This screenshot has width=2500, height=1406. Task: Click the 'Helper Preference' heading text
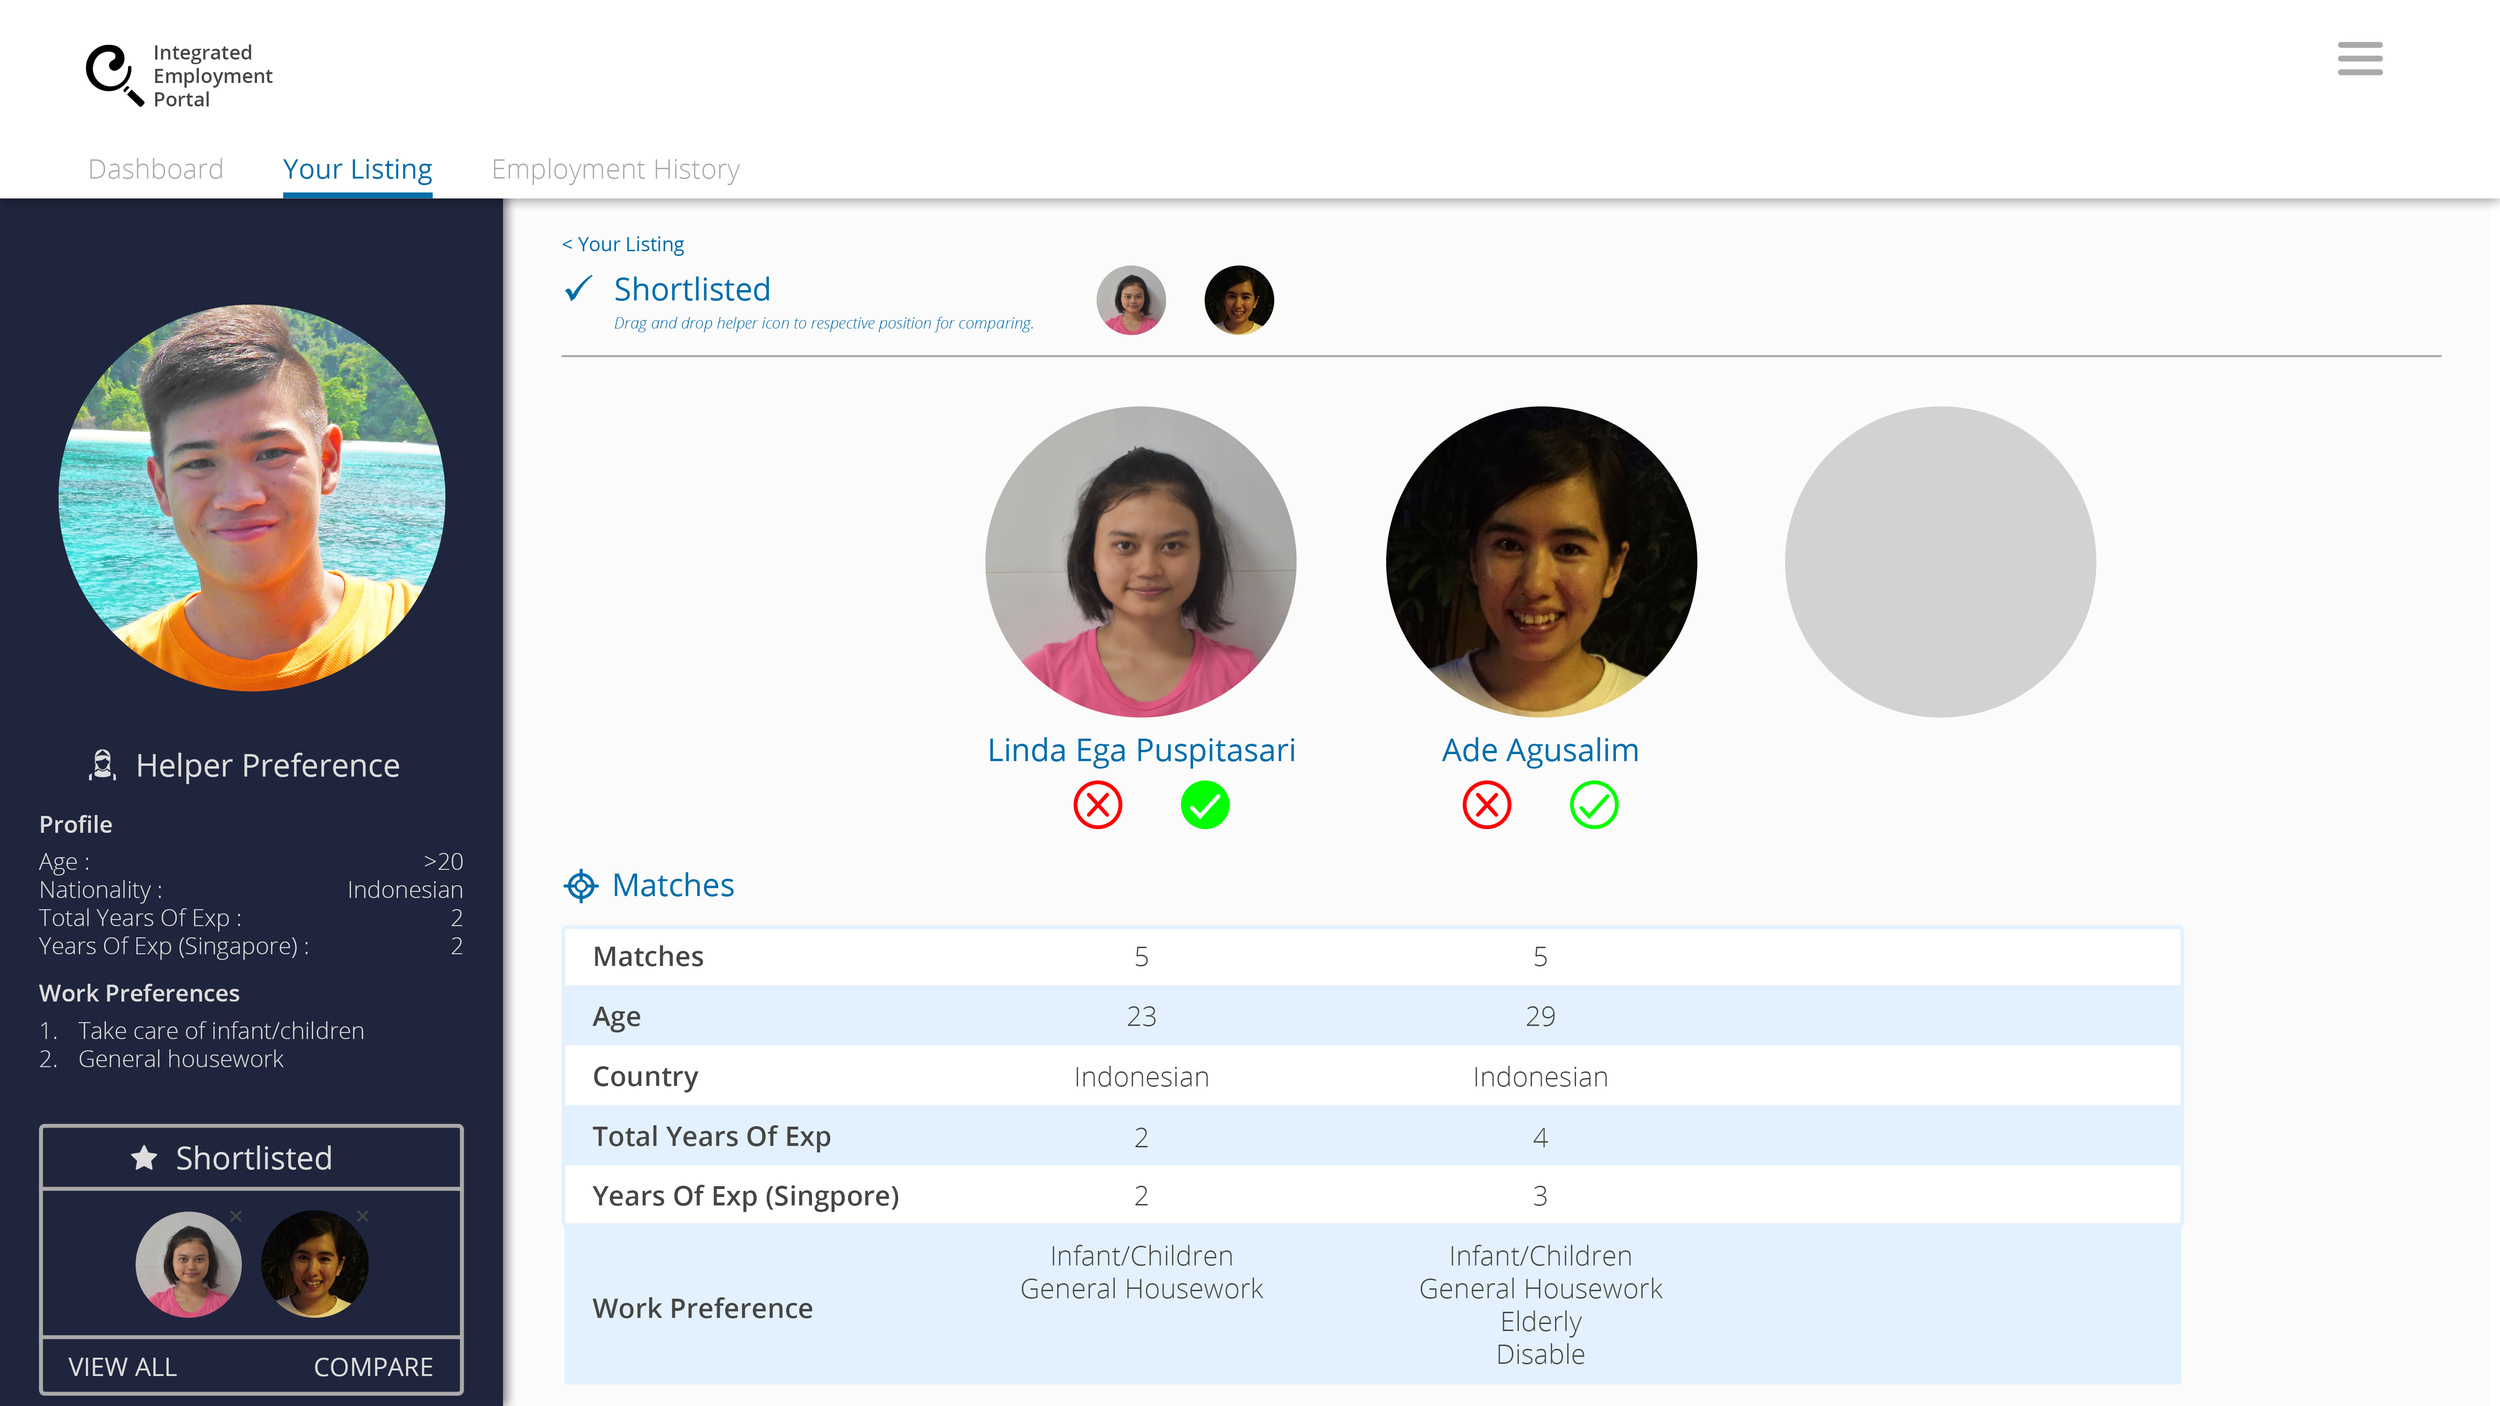268,765
